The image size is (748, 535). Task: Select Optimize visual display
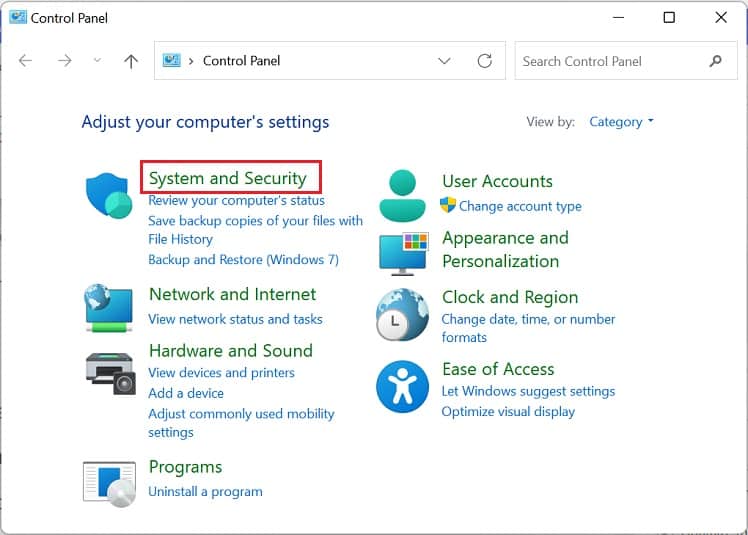click(508, 412)
